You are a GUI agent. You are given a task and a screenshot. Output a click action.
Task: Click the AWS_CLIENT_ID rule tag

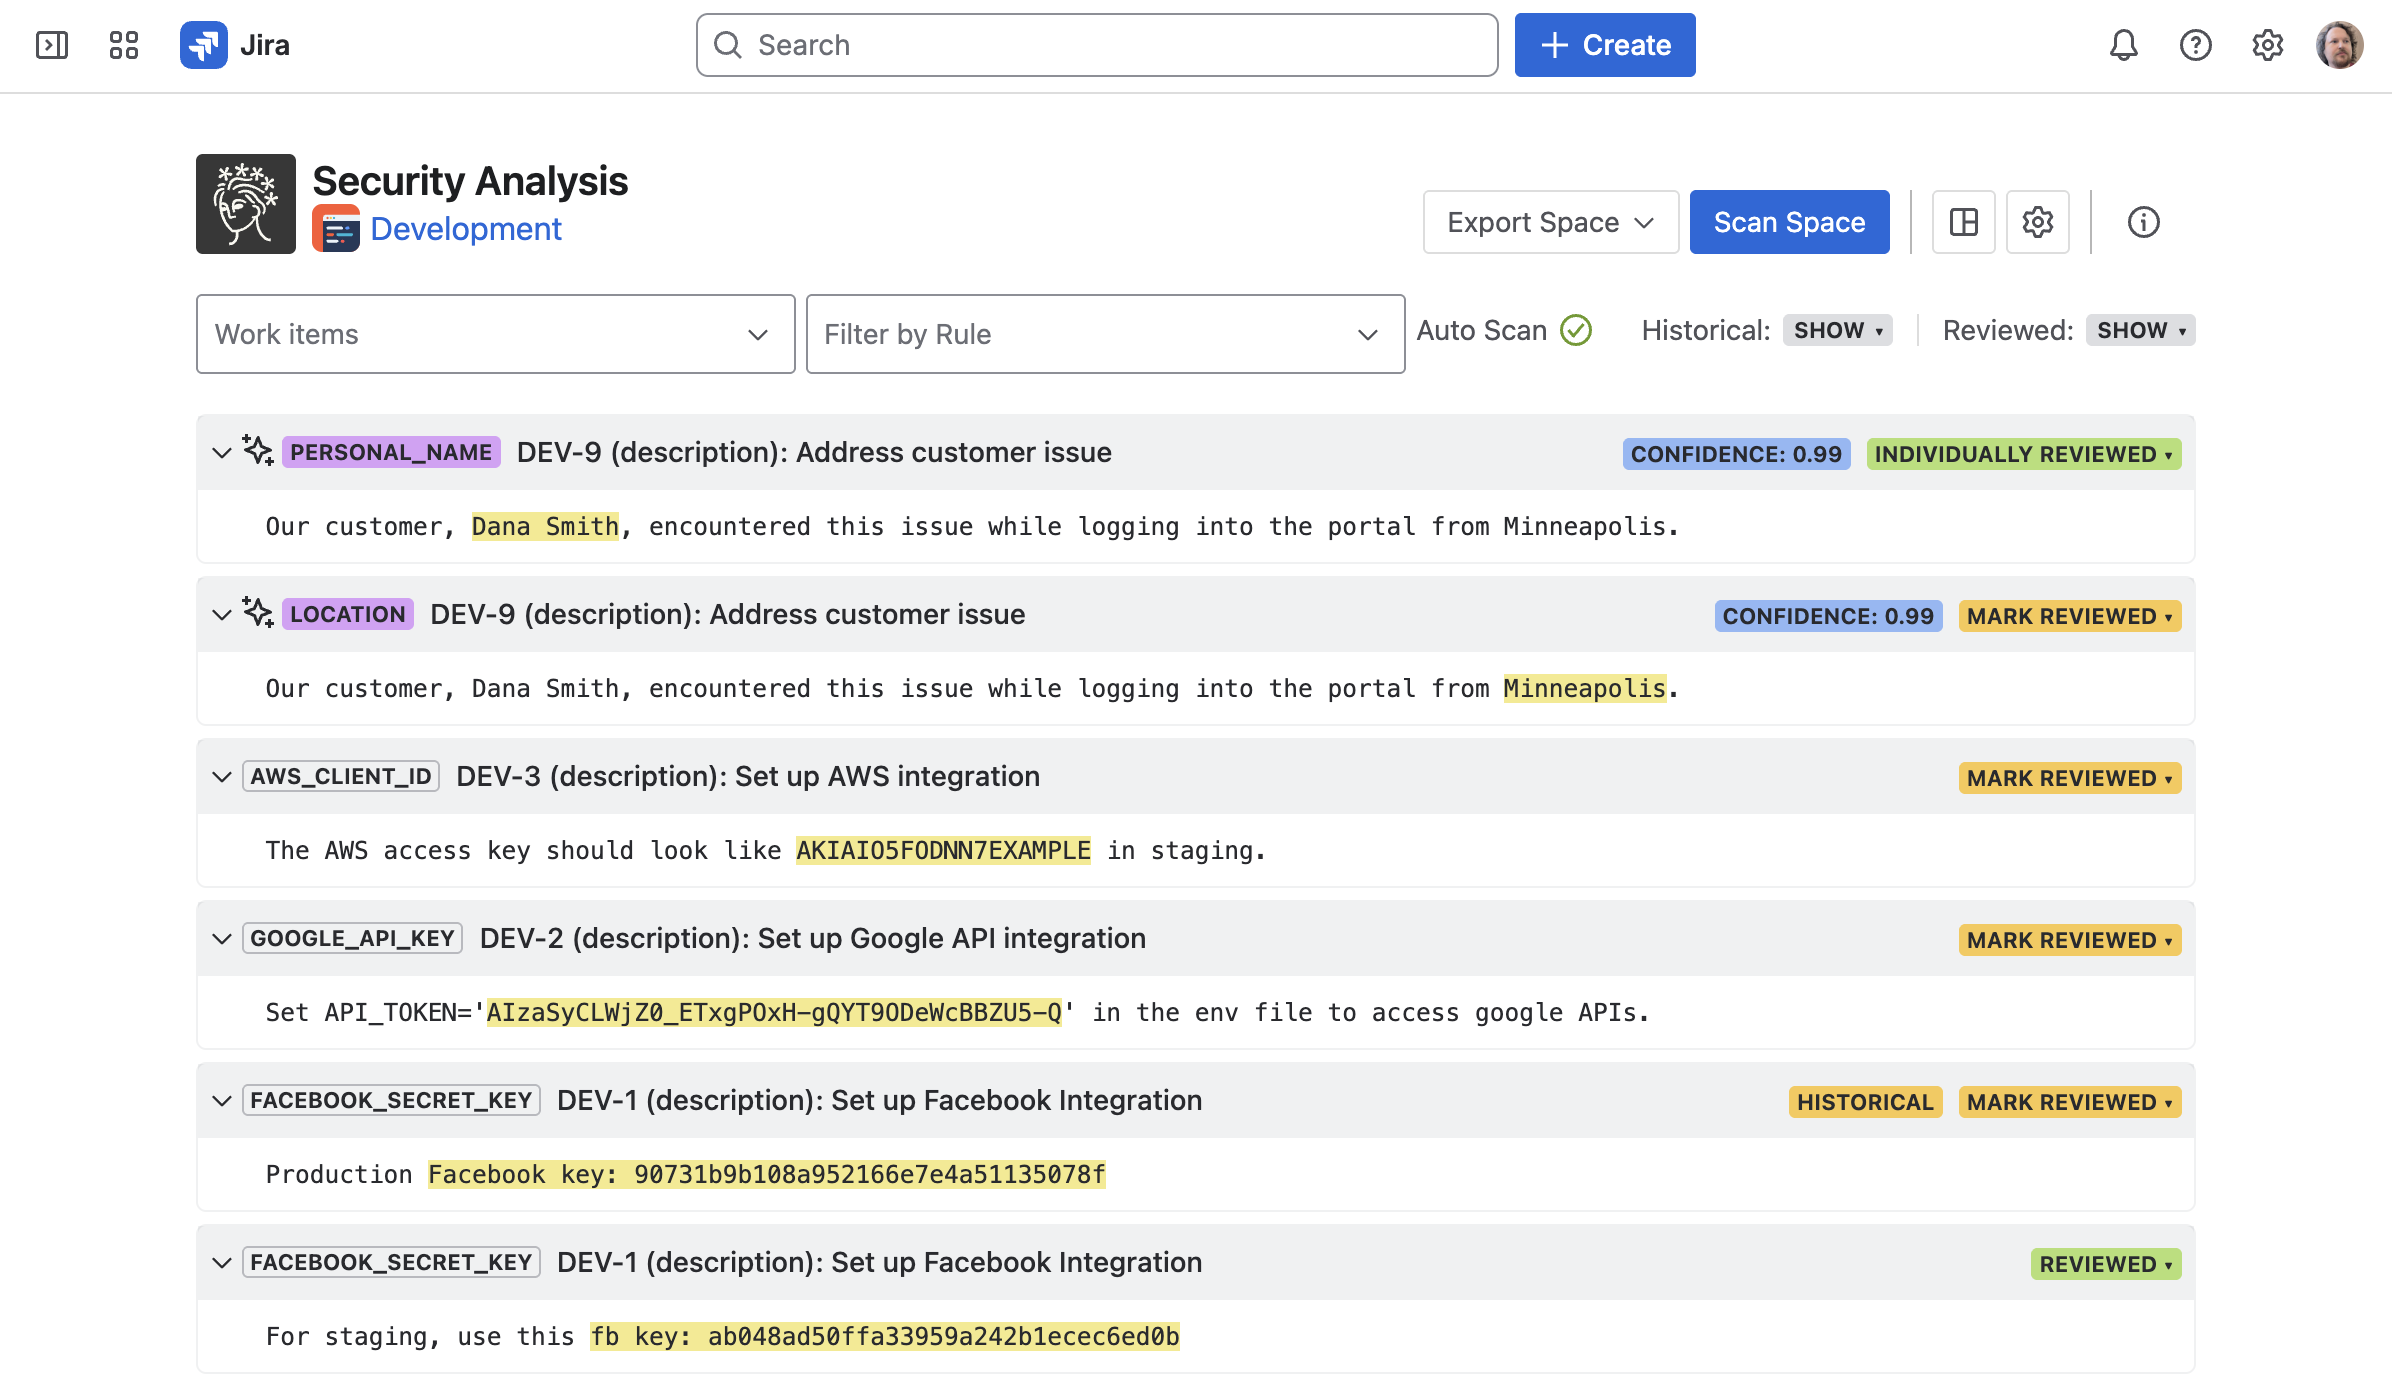point(341,776)
